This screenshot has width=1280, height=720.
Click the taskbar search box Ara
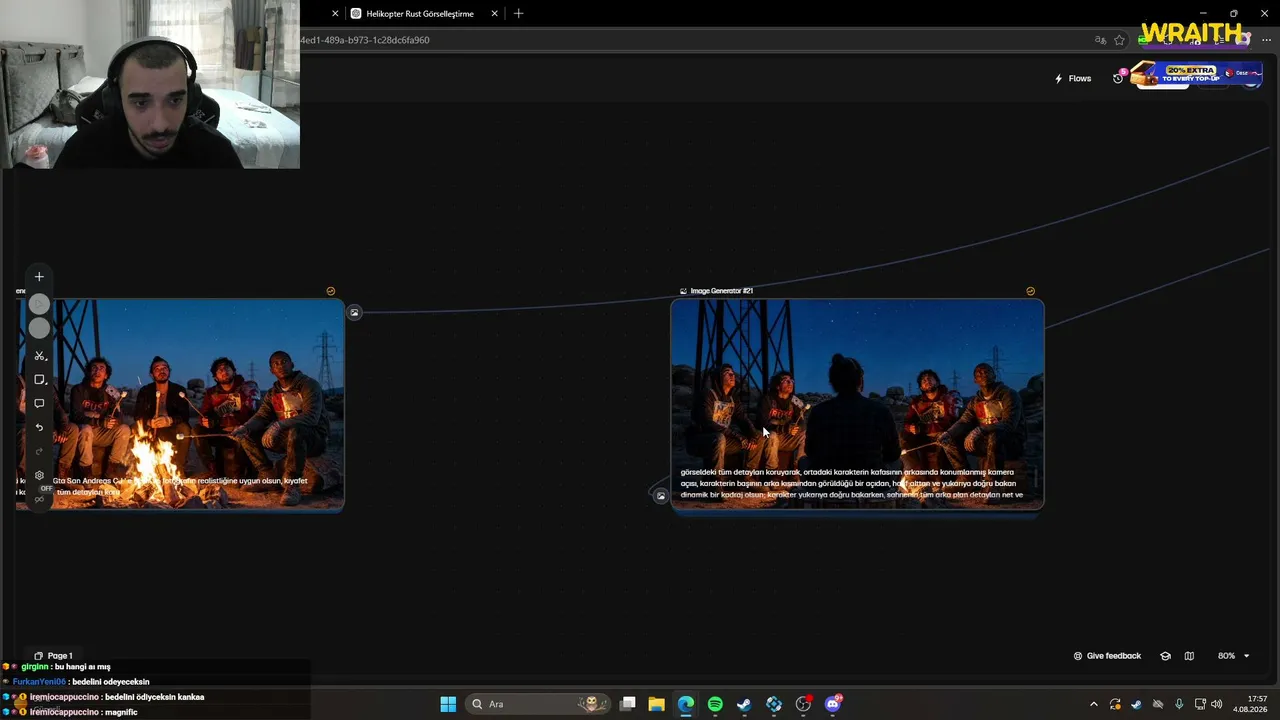(538, 704)
